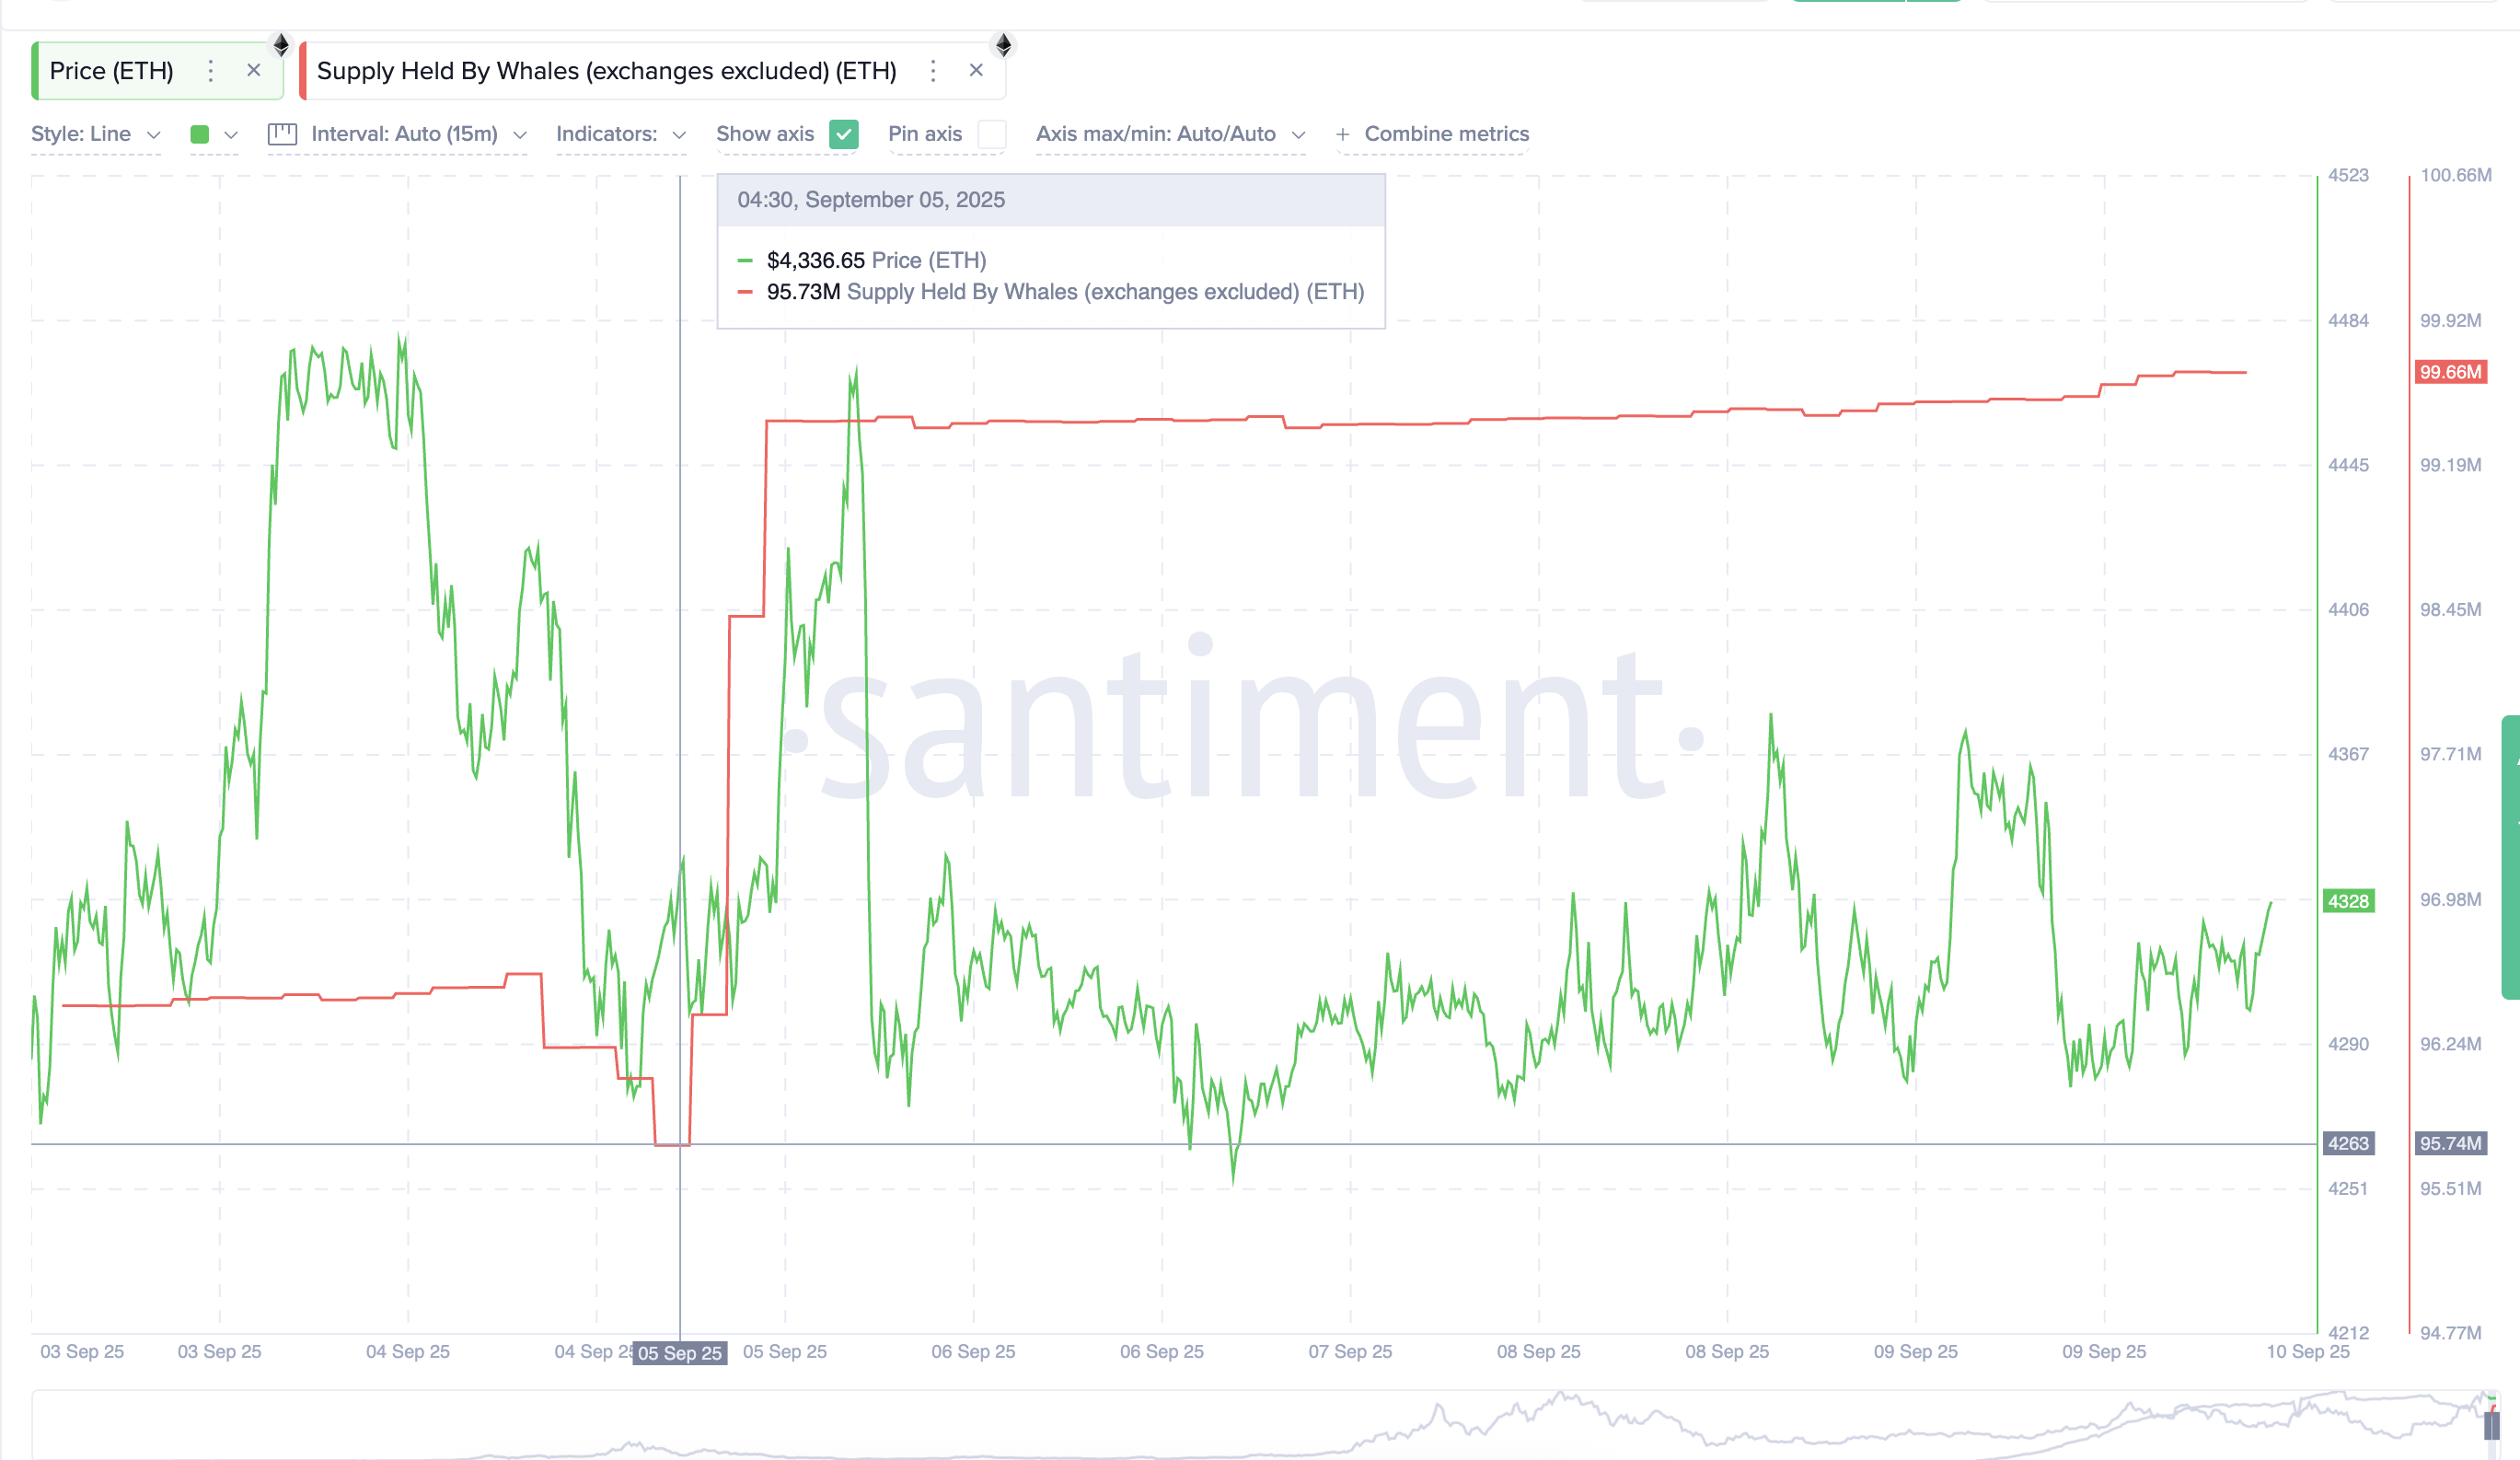The height and width of the screenshot is (1460, 2520).
Task: Click the Ethereum logo on the Price (ETH) chip
Action: tap(281, 45)
